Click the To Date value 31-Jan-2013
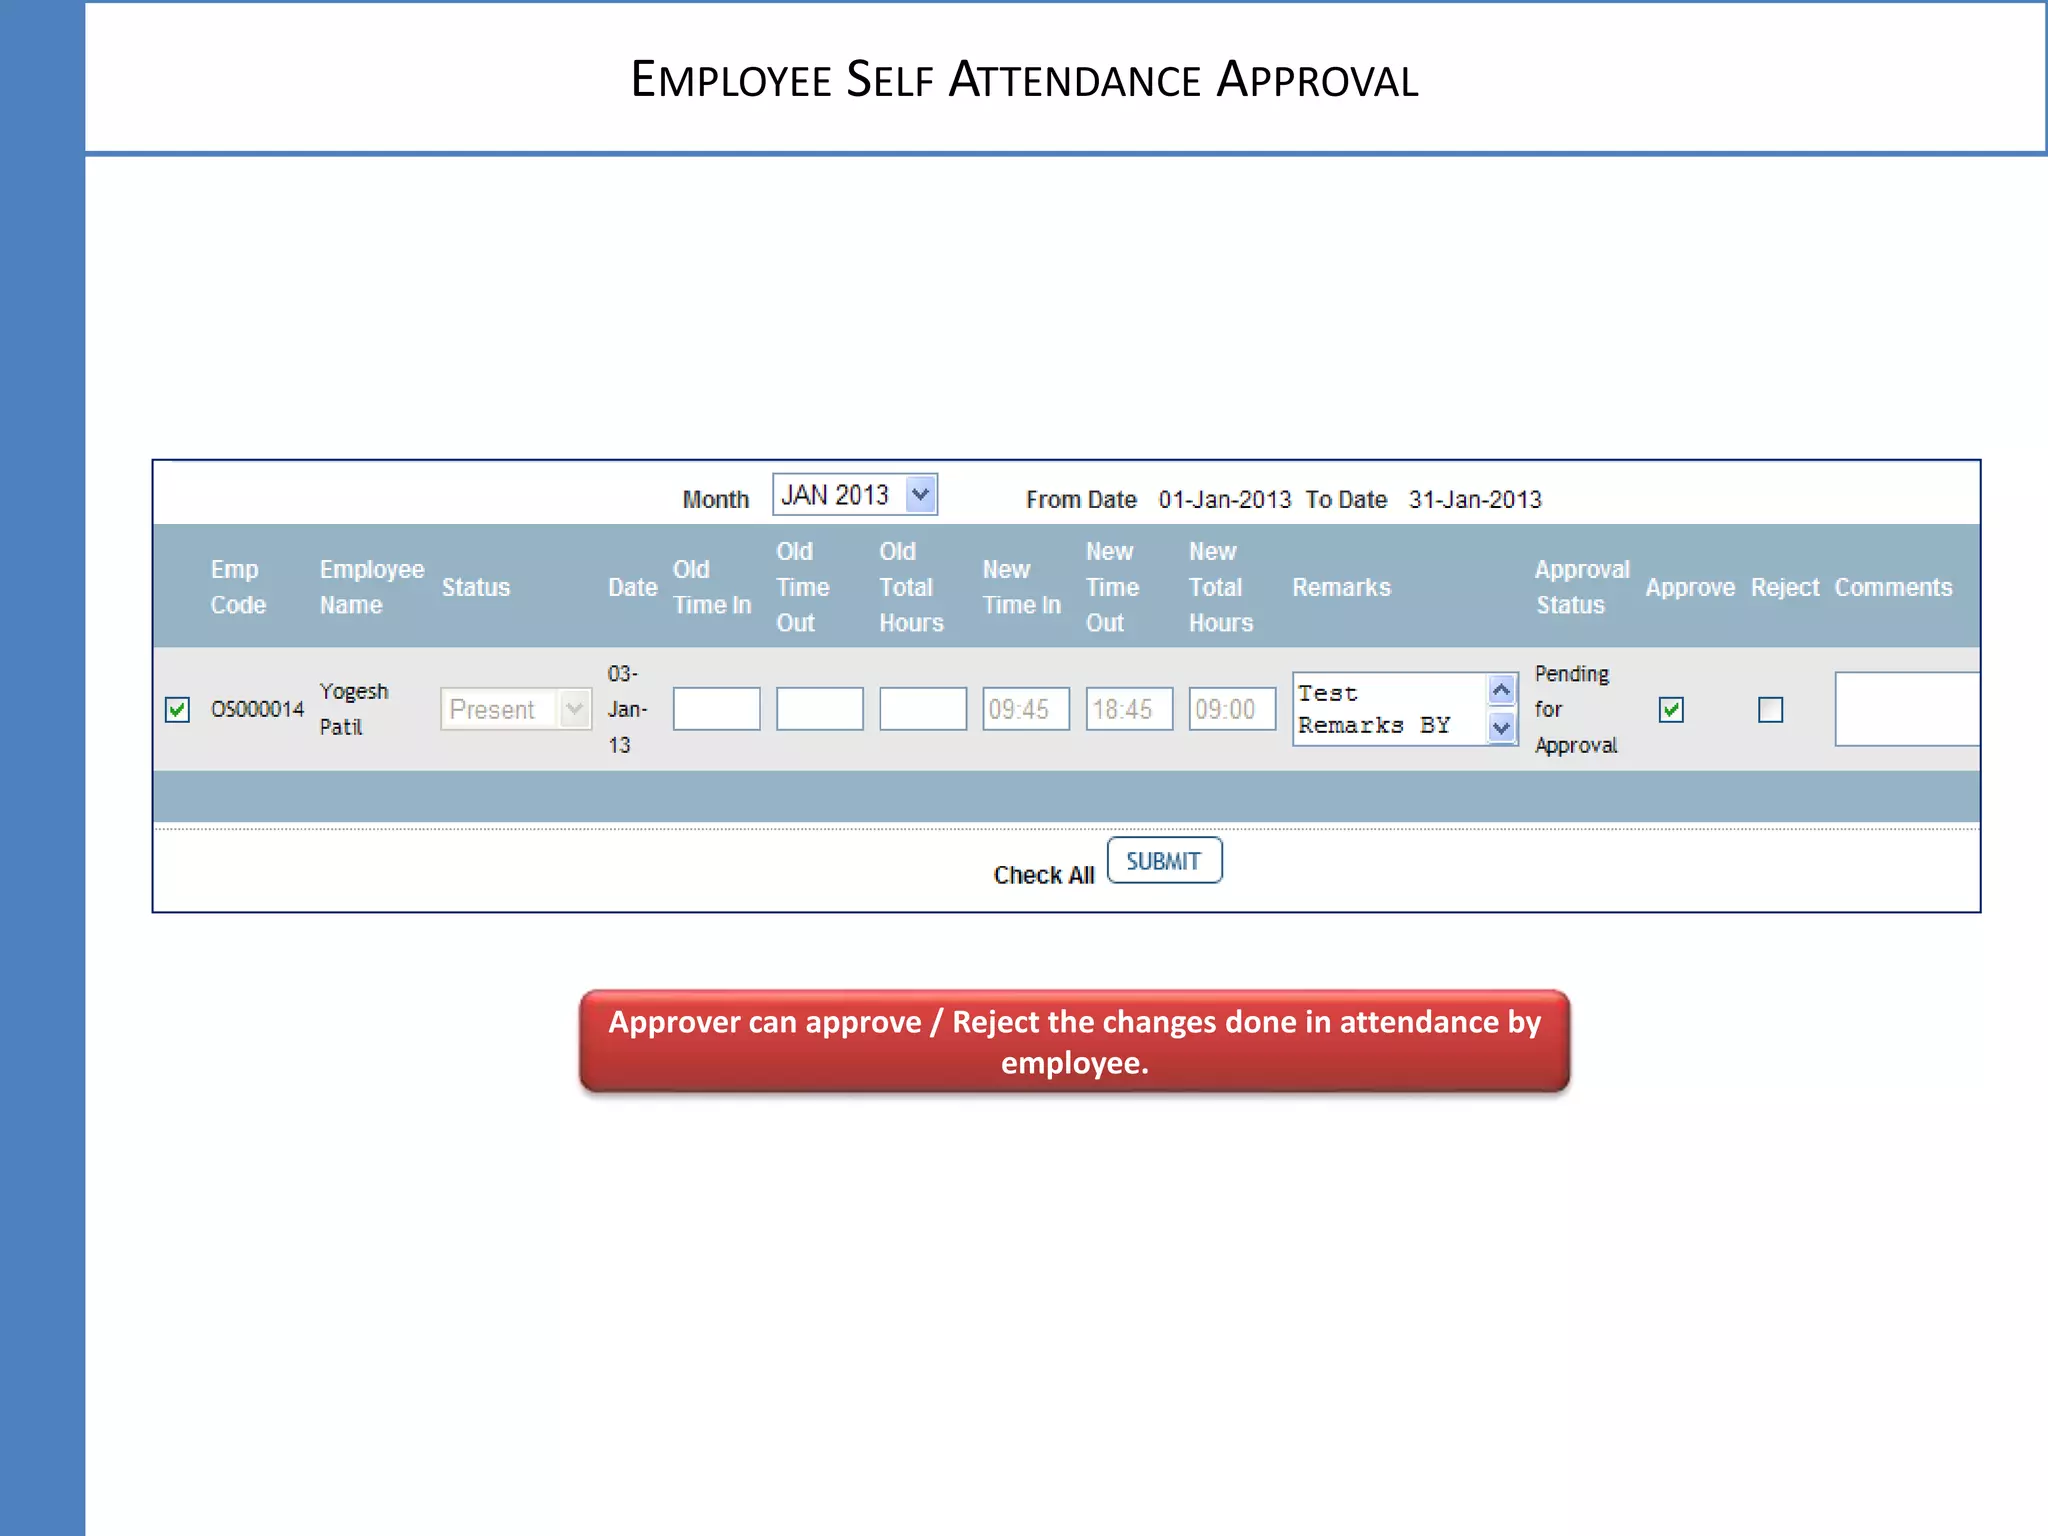The width and height of the screenshot is (2048, 1536). (1475, 499)
